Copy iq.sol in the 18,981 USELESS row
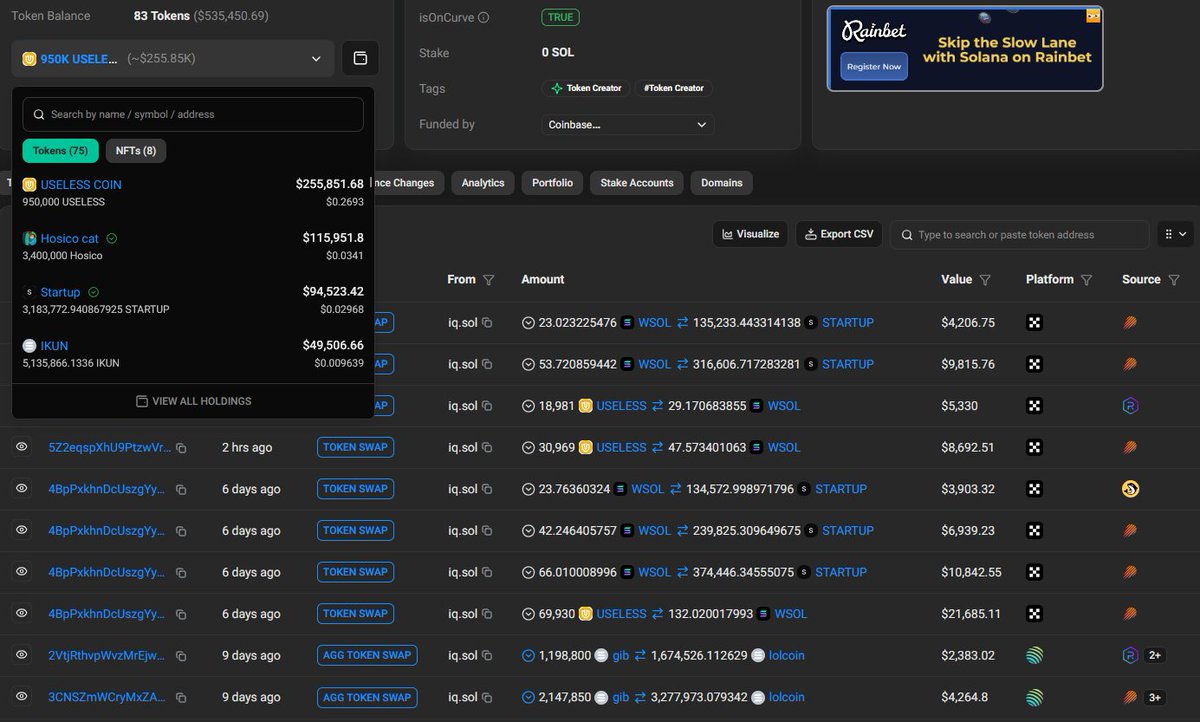This screenshot has width=1200, height=722. click(487, 406)
